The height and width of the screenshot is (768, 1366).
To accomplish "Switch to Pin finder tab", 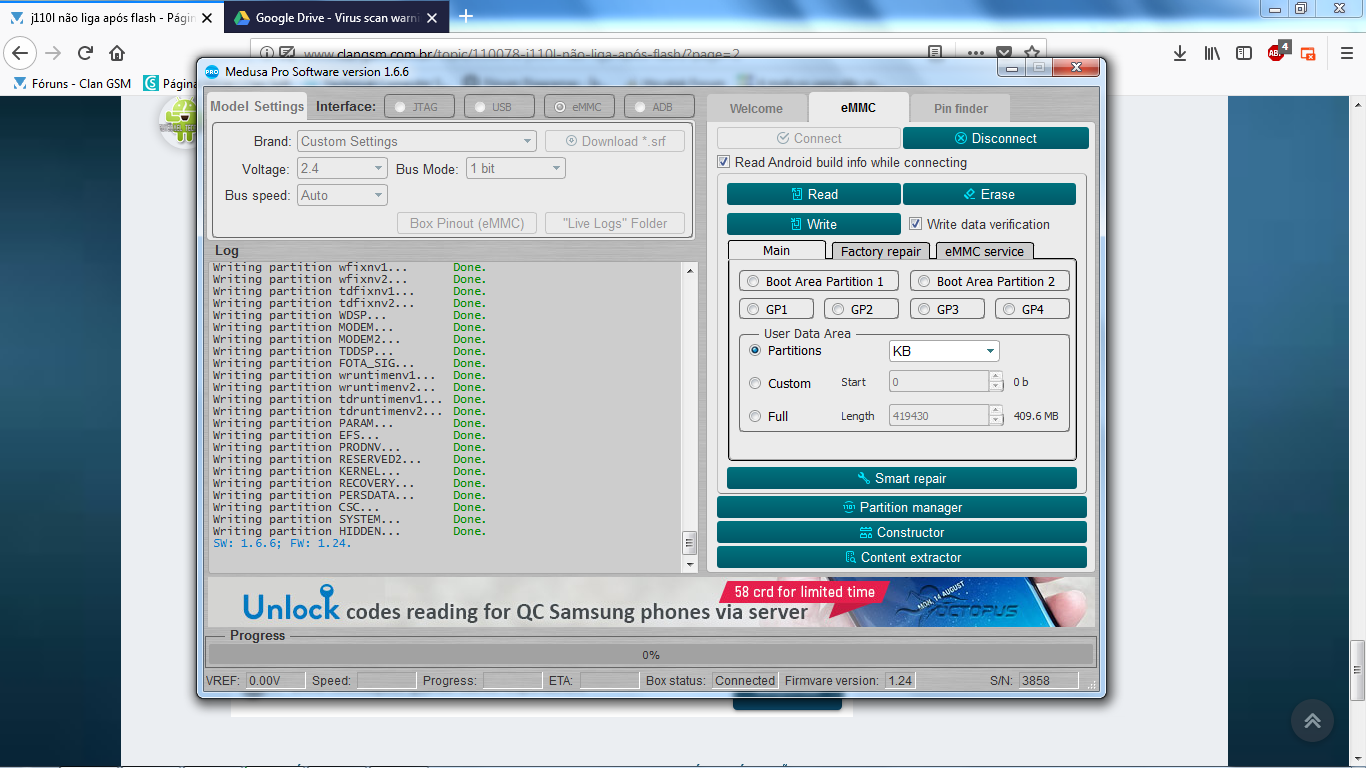I will pyautogui.click(x=961, y=108).
